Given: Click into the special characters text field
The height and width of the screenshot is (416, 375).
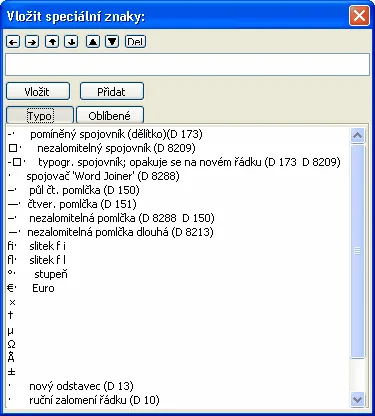Looking at the screenshot, I should click(x=187, y=64).
